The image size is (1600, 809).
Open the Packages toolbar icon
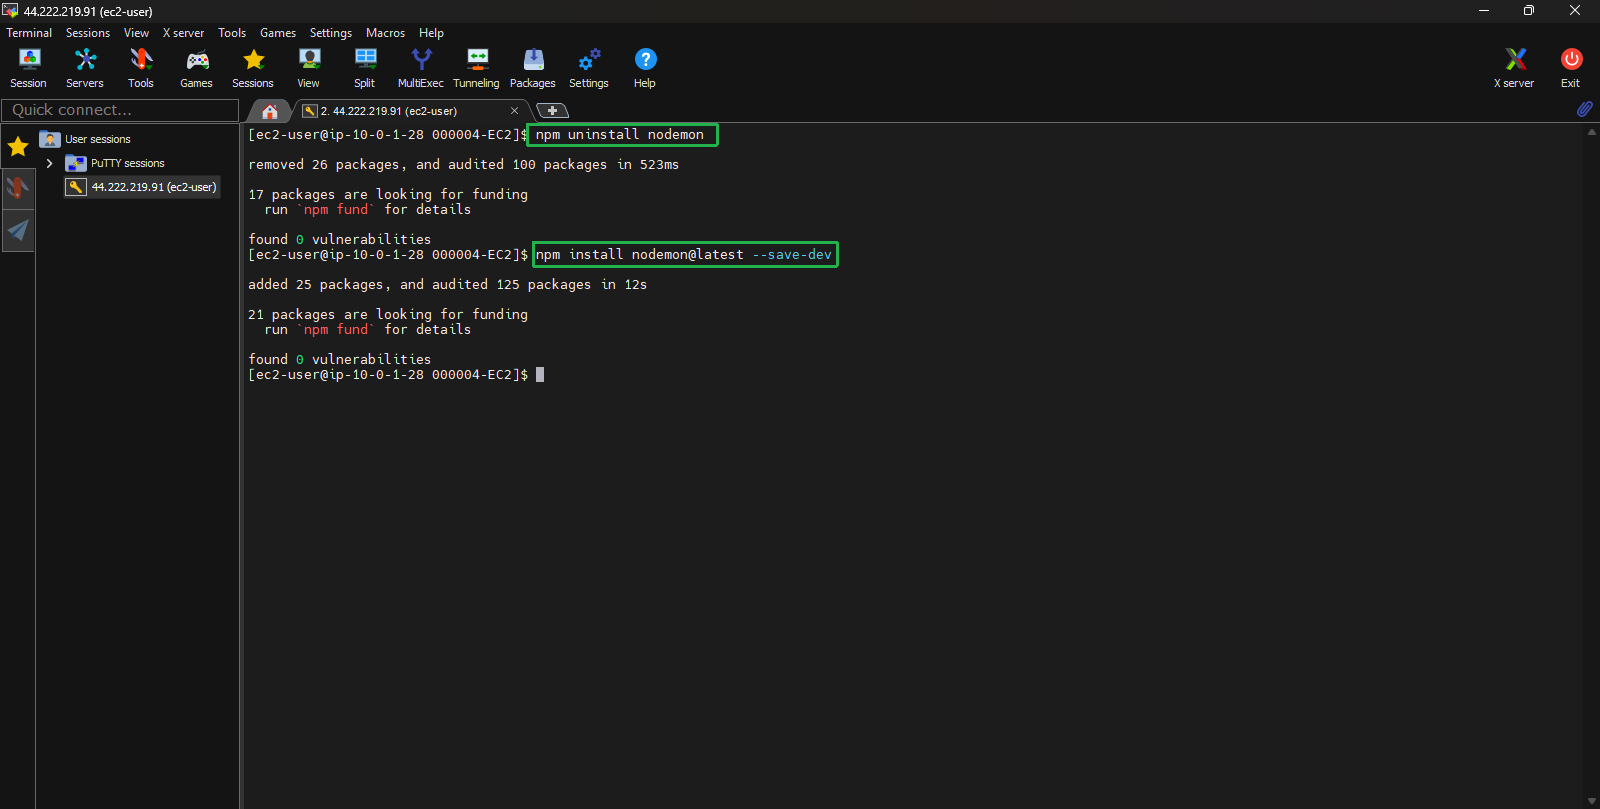click(x=533, y=68)
